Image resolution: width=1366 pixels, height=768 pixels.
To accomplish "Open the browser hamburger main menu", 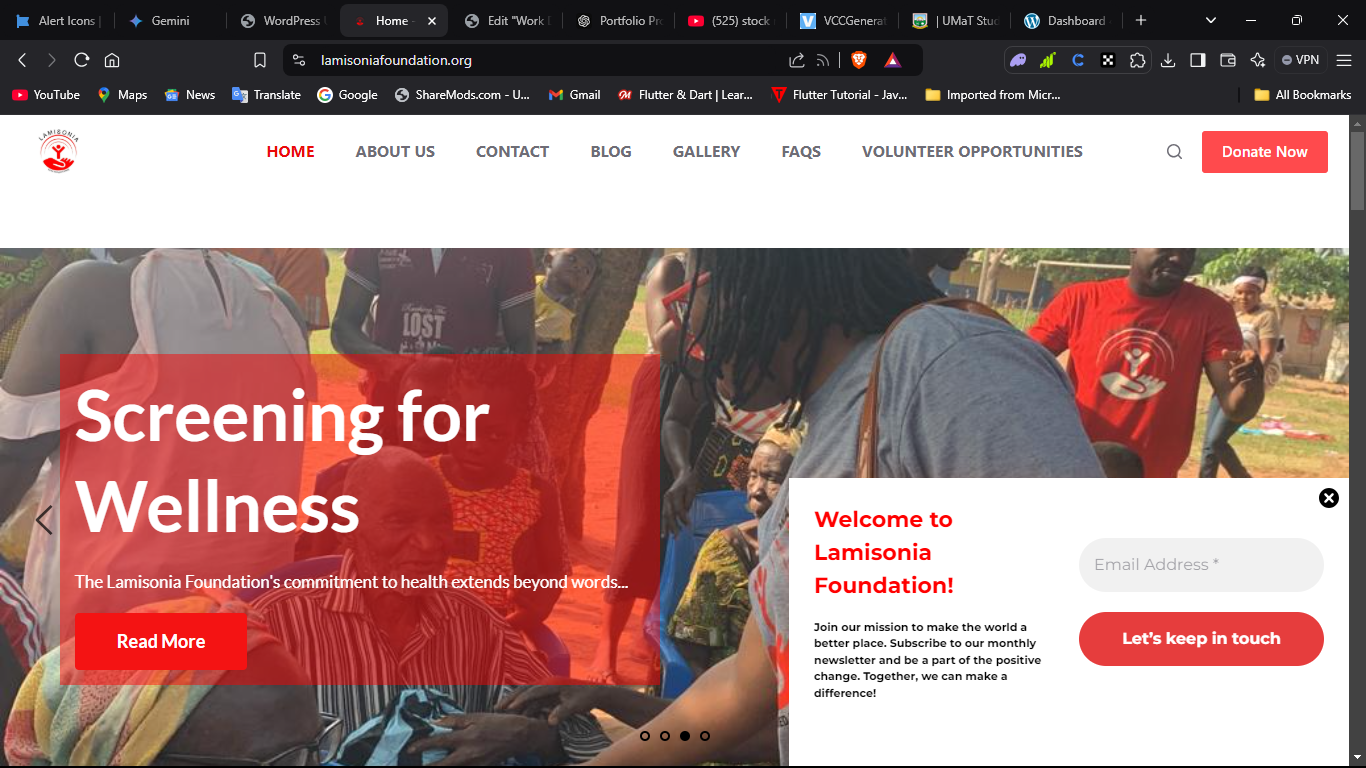I will [1344, 60].
